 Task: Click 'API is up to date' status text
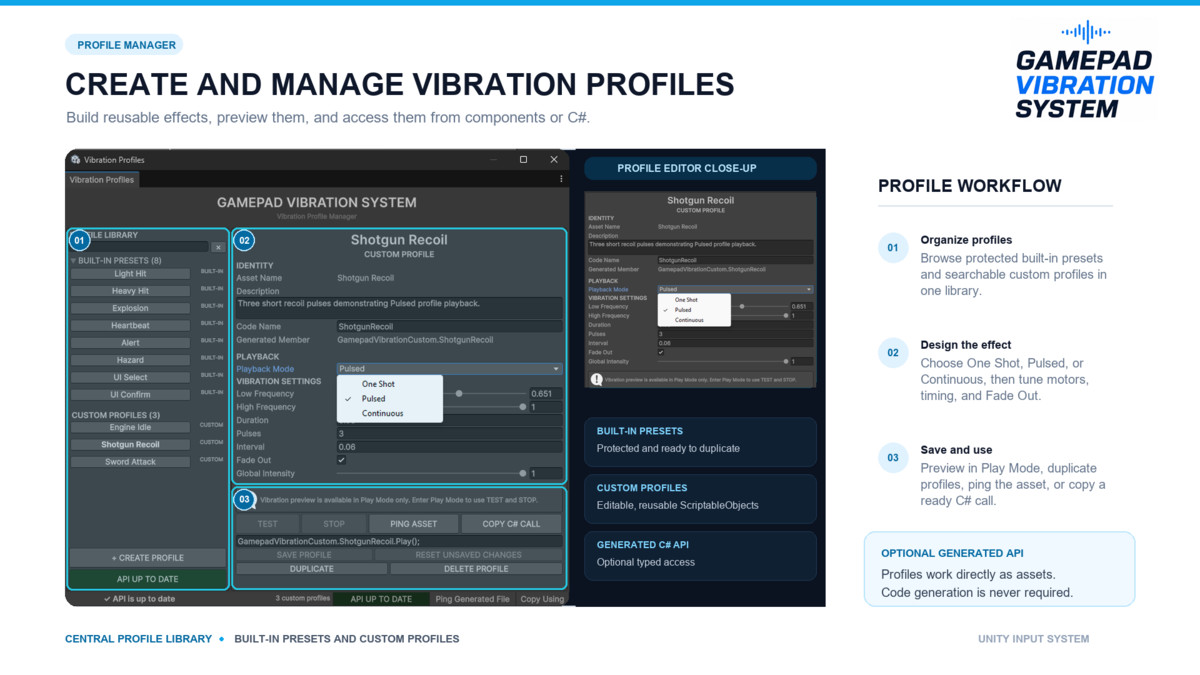(x=139, y=599)
